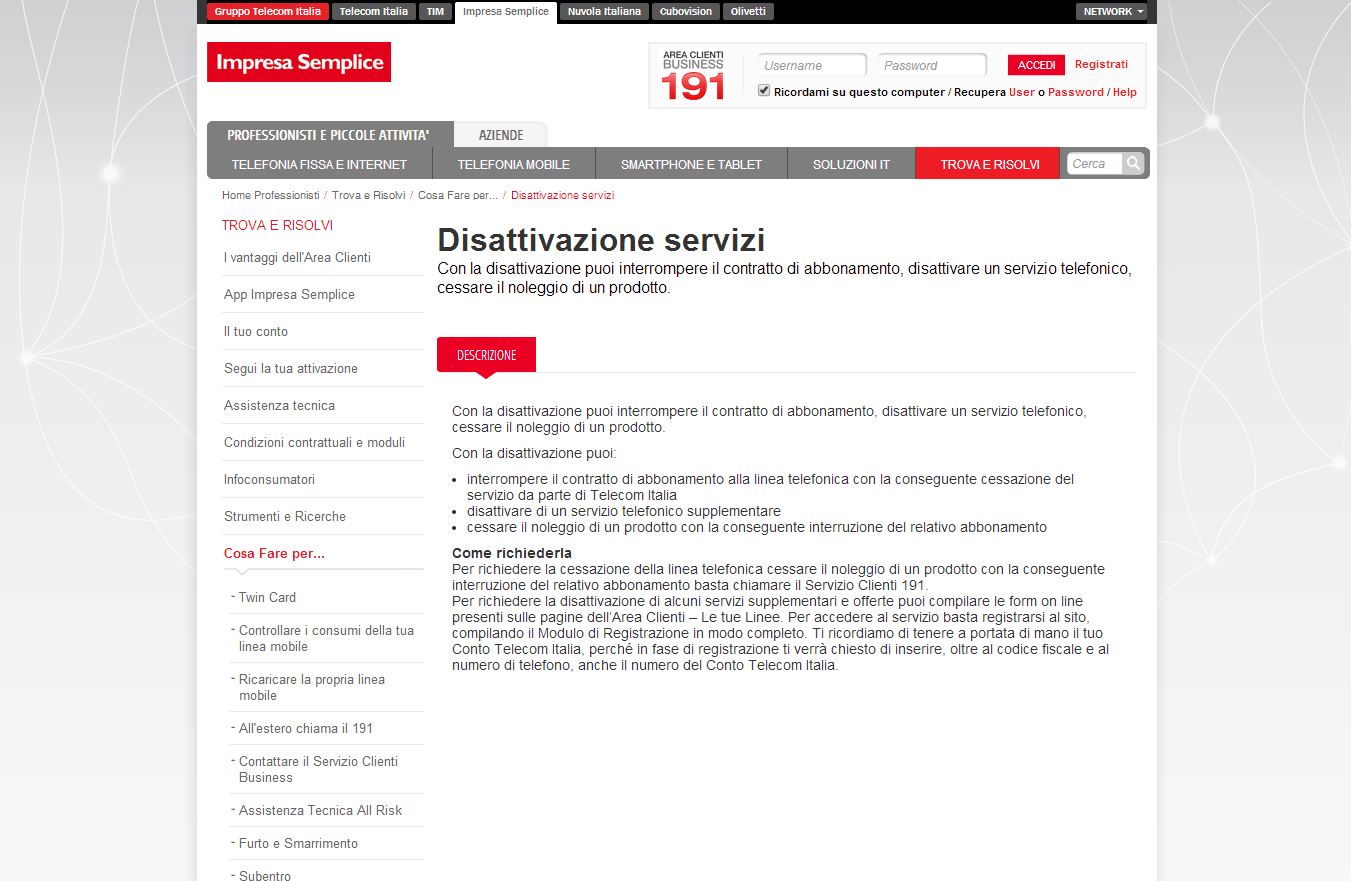This screenshot has height=881, width=1351.
Task: Enable the Ricordami su questo computer checkbox
Action: coord(763,90)
